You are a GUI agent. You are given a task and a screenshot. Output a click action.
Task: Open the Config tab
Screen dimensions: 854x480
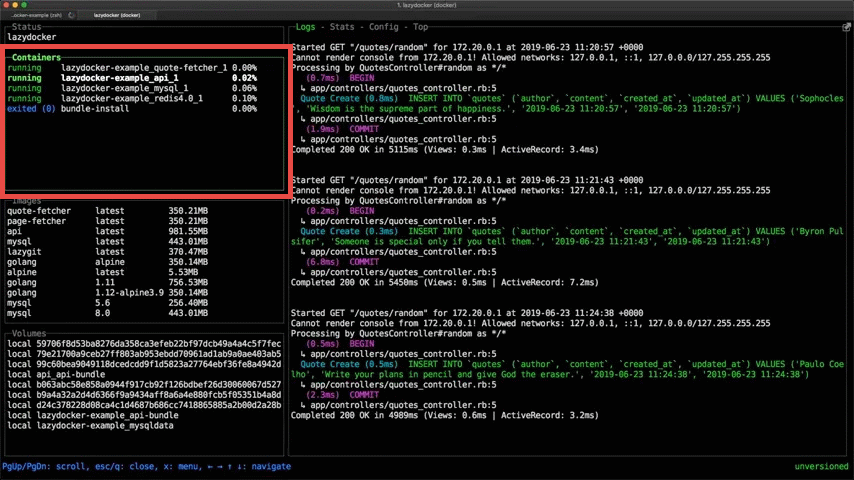click(384, 28)
